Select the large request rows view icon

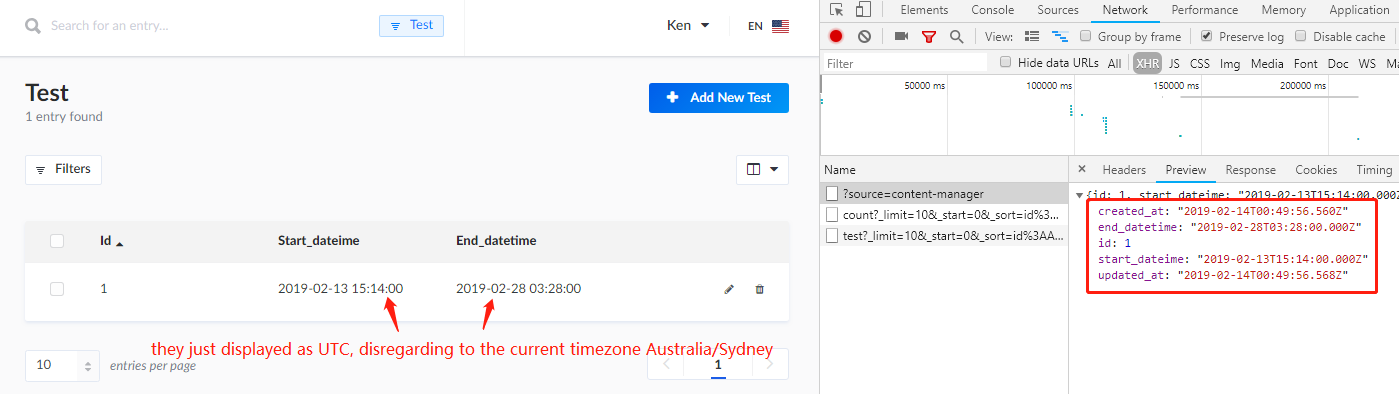pos(1032,36)
